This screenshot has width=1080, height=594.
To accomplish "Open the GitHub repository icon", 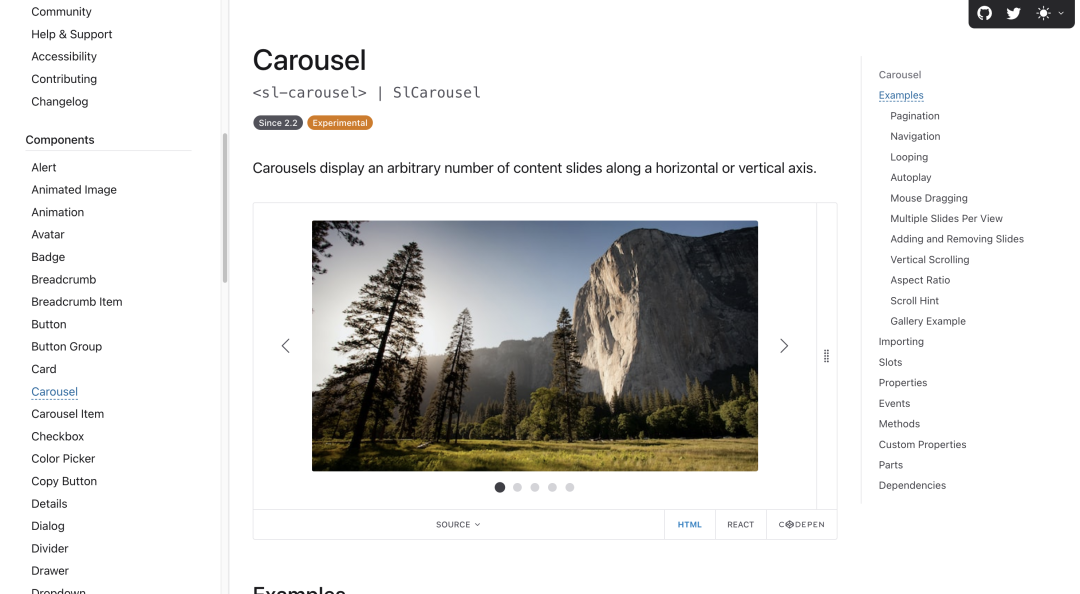I will coord(984,13).
